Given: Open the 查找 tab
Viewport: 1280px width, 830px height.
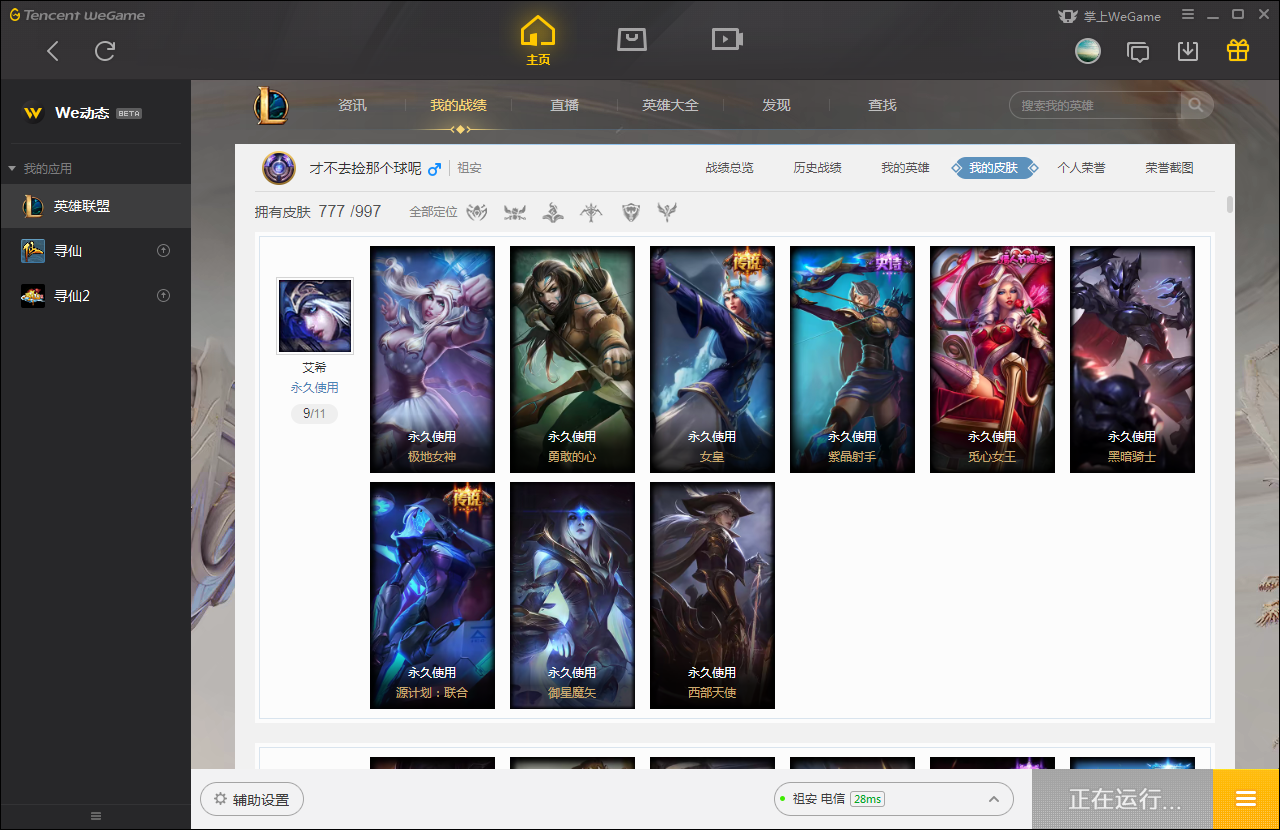Looking at the screenshot, I should pos(882,105).
